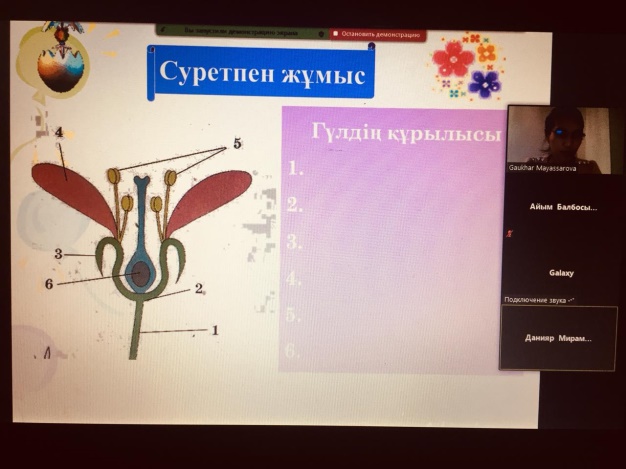Click label 5 near the stamens
This screenshot has width=626, height=469.
(237, 143)
